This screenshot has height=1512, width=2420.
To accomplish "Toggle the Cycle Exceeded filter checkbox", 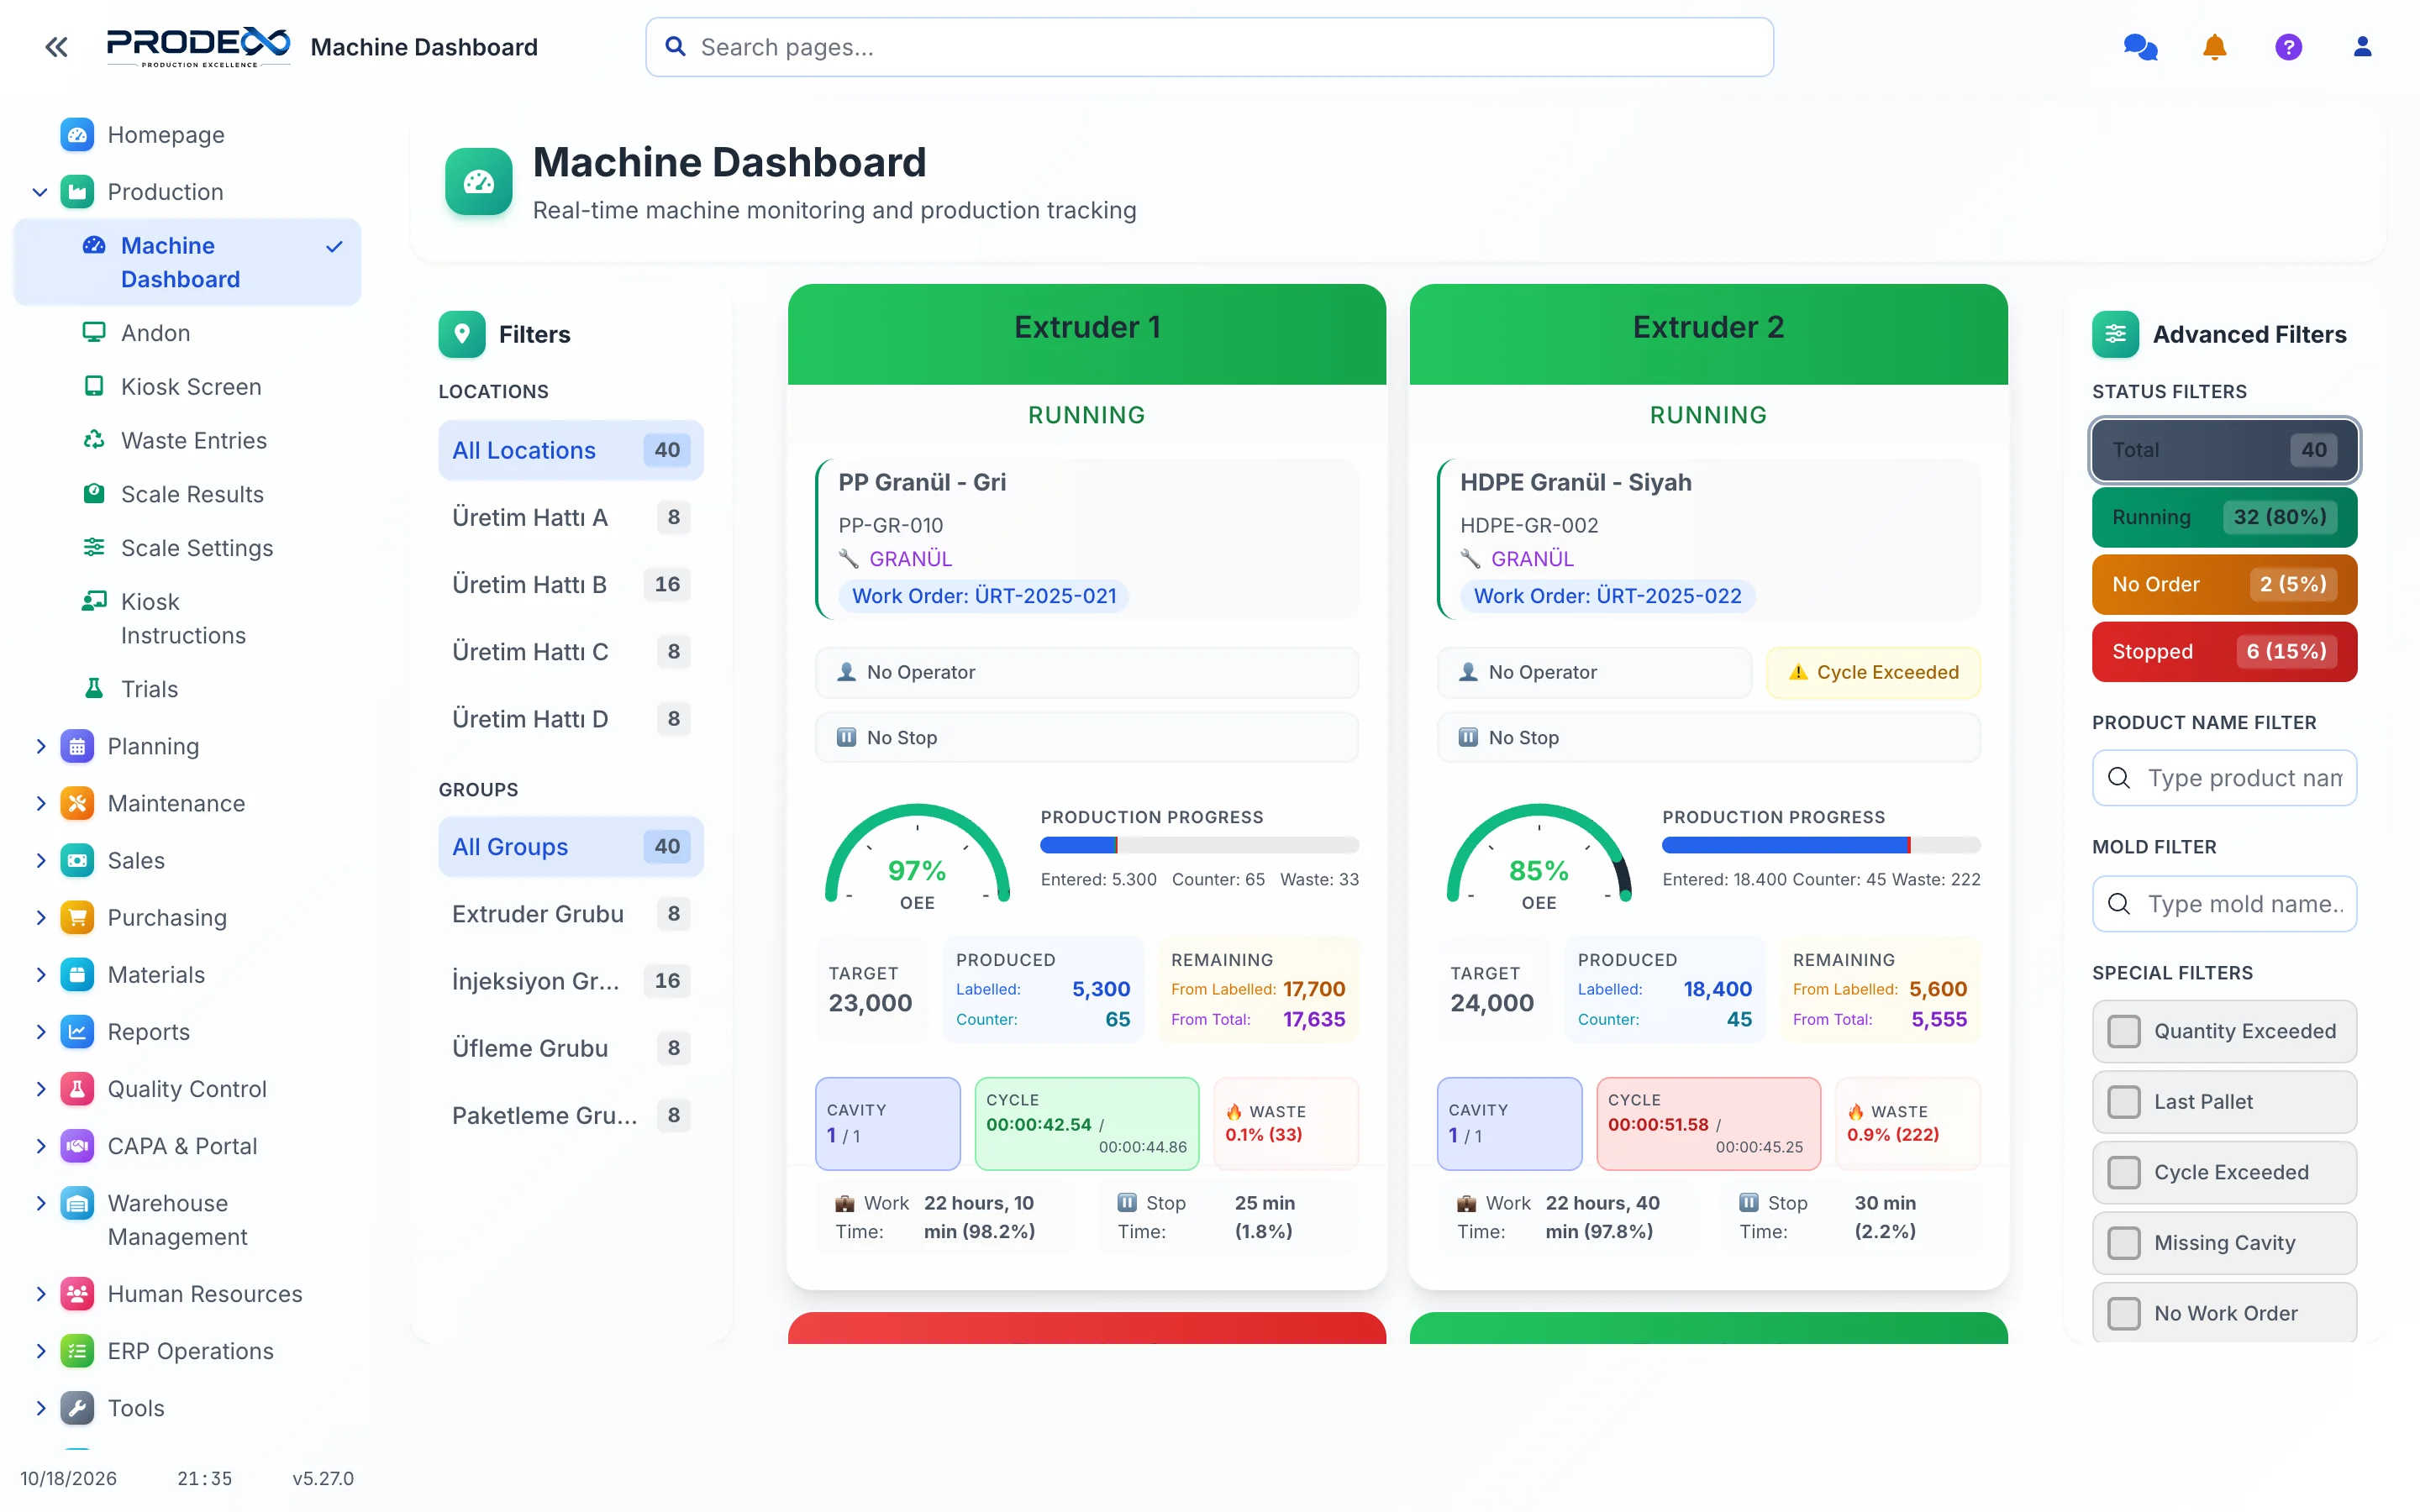I will click(x=2124, y=1172).
